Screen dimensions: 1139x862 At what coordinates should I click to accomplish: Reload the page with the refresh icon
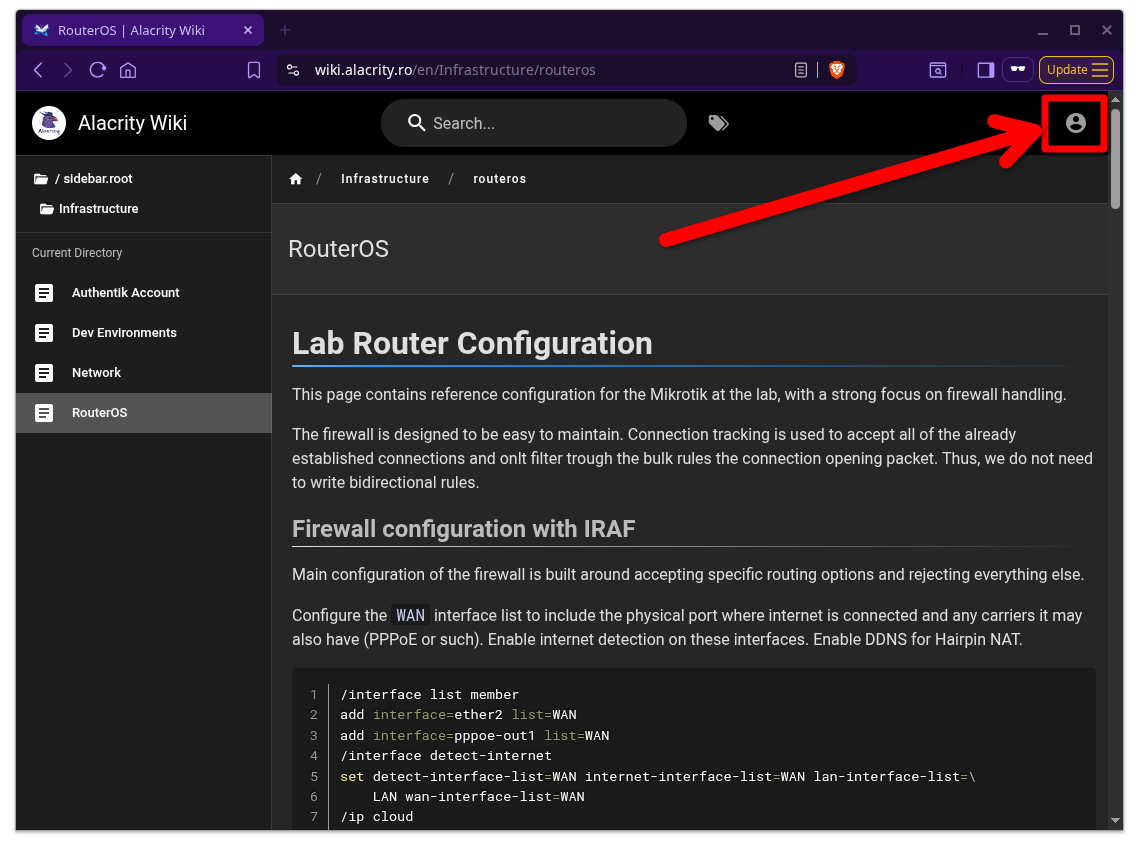[x=97, y=70]
